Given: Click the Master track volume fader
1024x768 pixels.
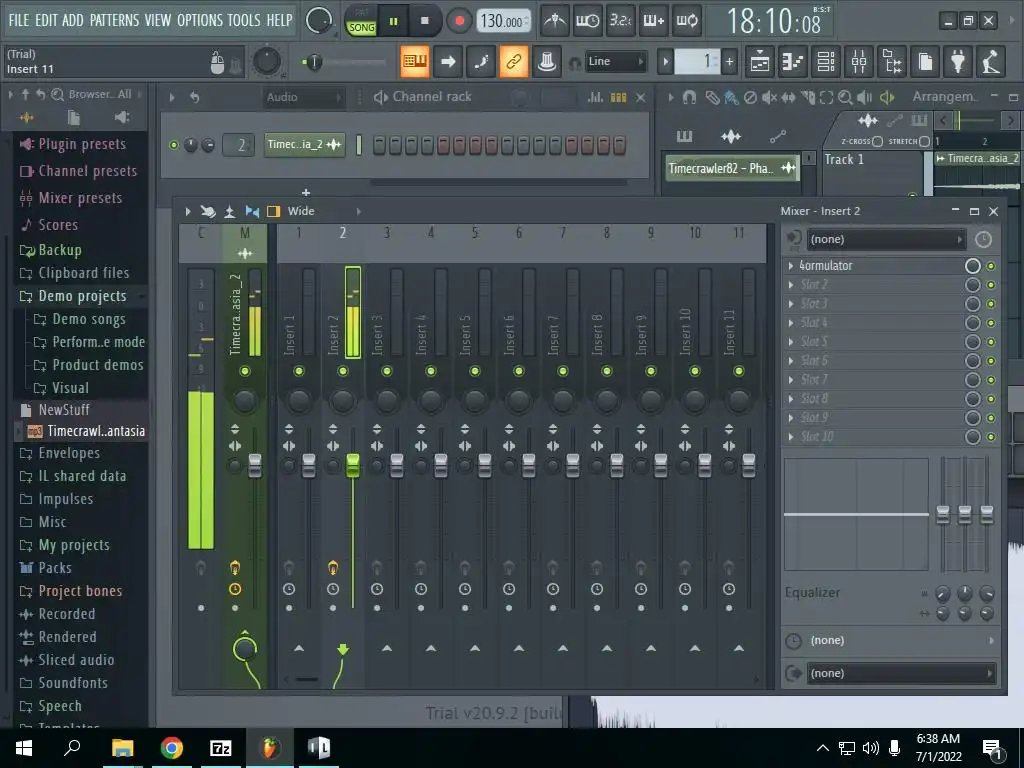Looking at the screenshot, I should click(255, 465).
